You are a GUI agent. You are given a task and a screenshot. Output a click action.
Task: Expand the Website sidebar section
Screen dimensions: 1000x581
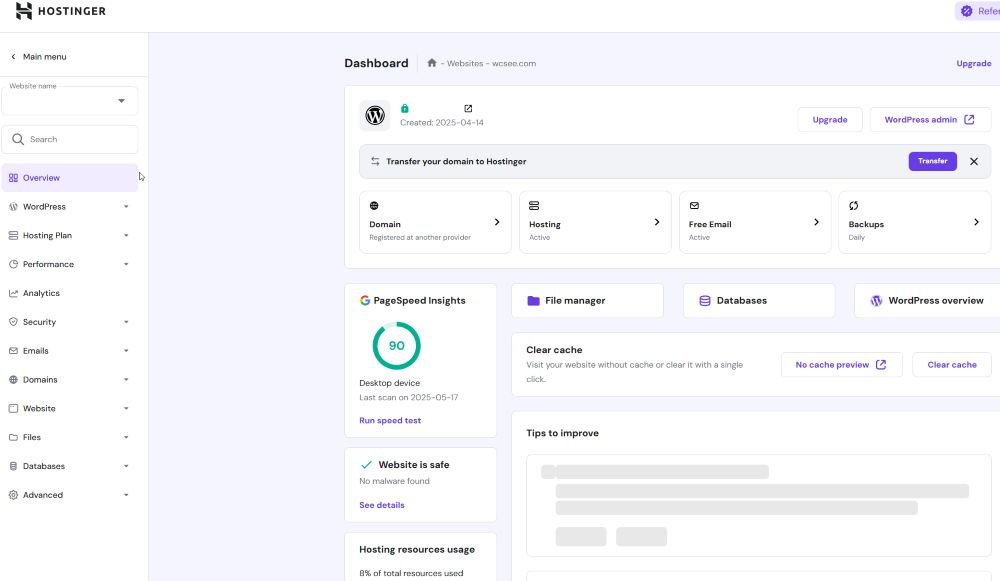pyautogui.click(x=126, y=409)
